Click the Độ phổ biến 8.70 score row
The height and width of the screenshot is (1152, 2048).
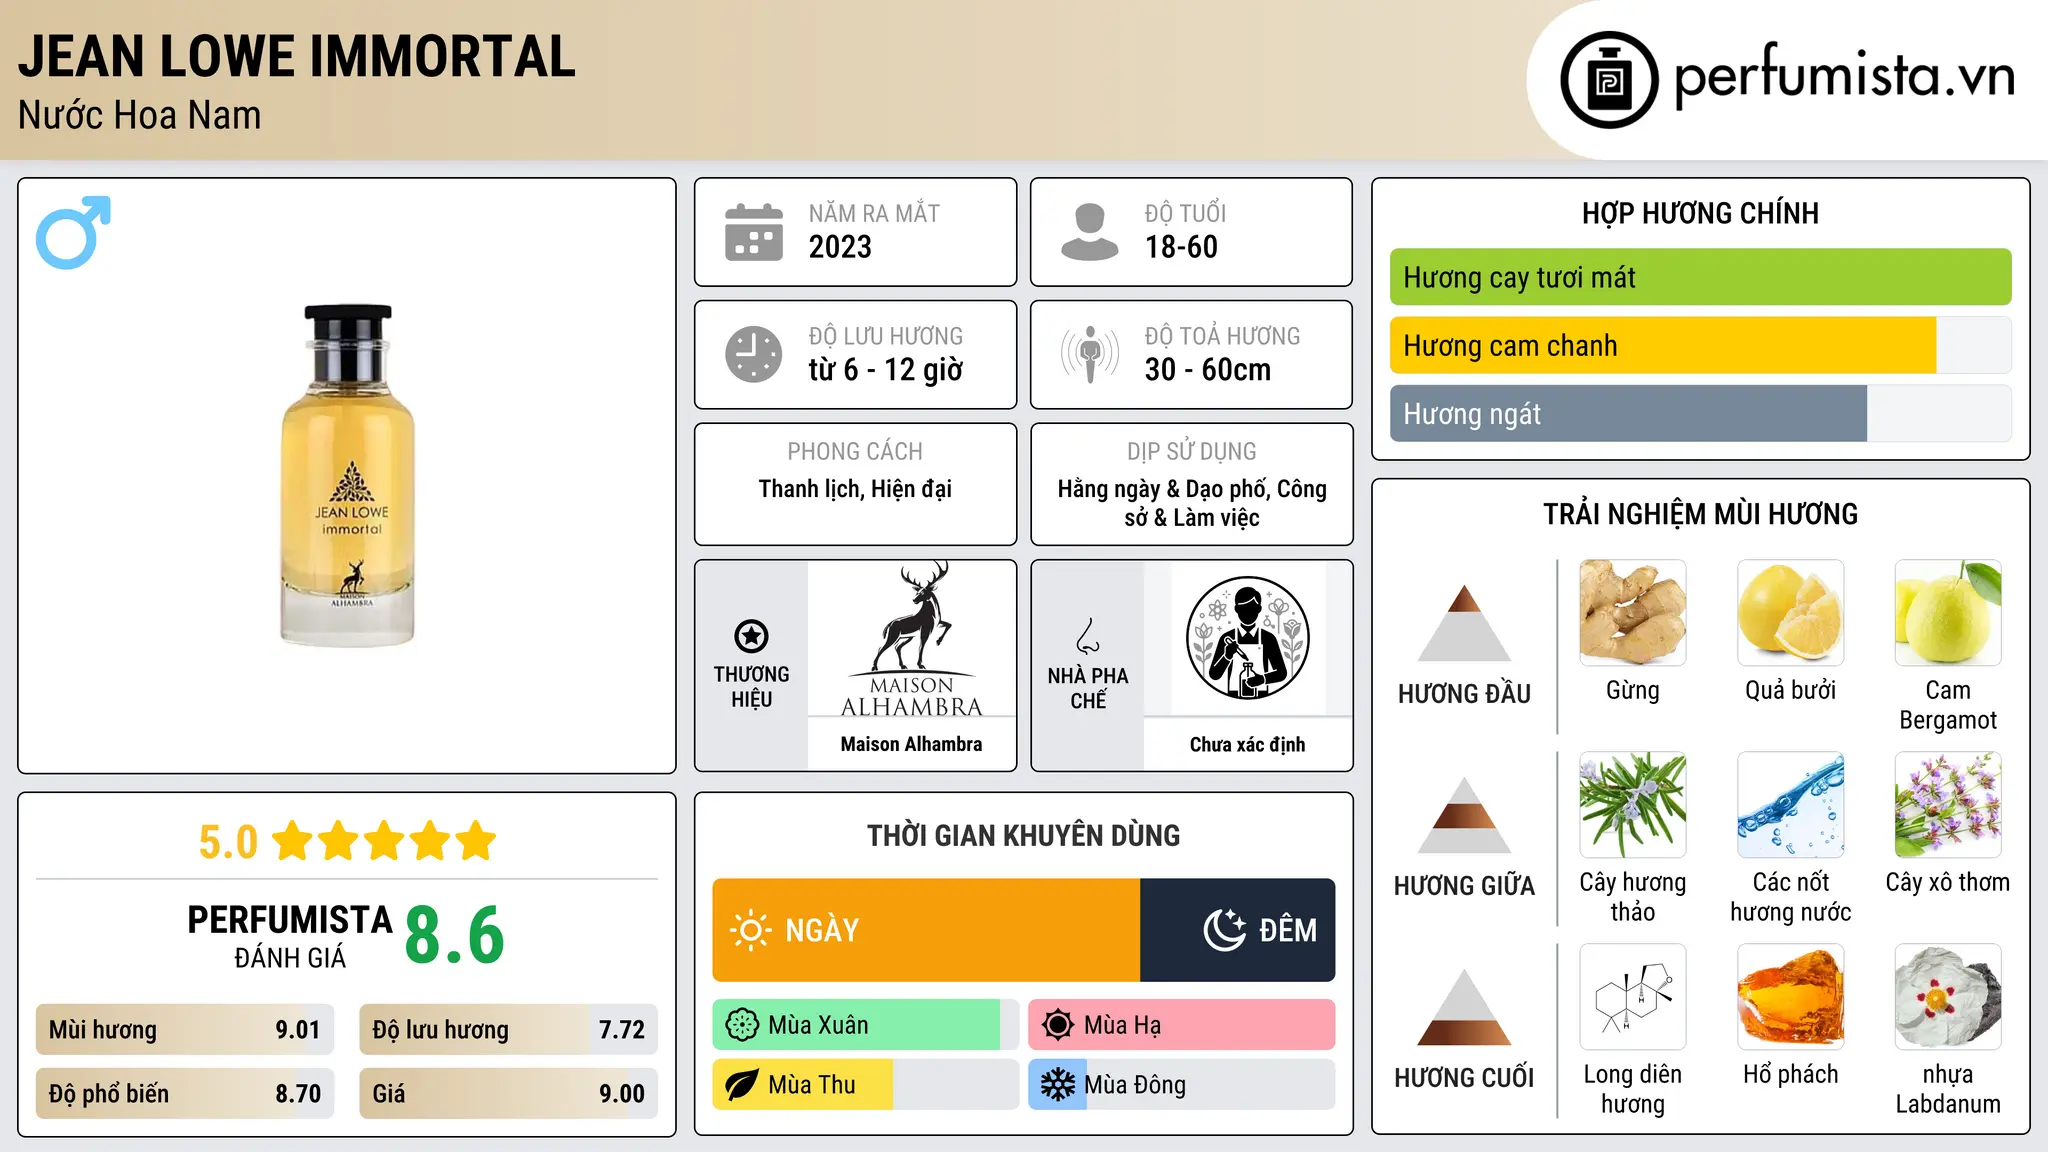pos(185,1094)
